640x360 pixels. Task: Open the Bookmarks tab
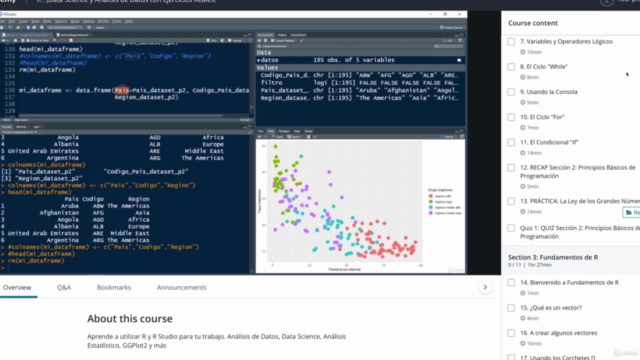tap(114, 287)
